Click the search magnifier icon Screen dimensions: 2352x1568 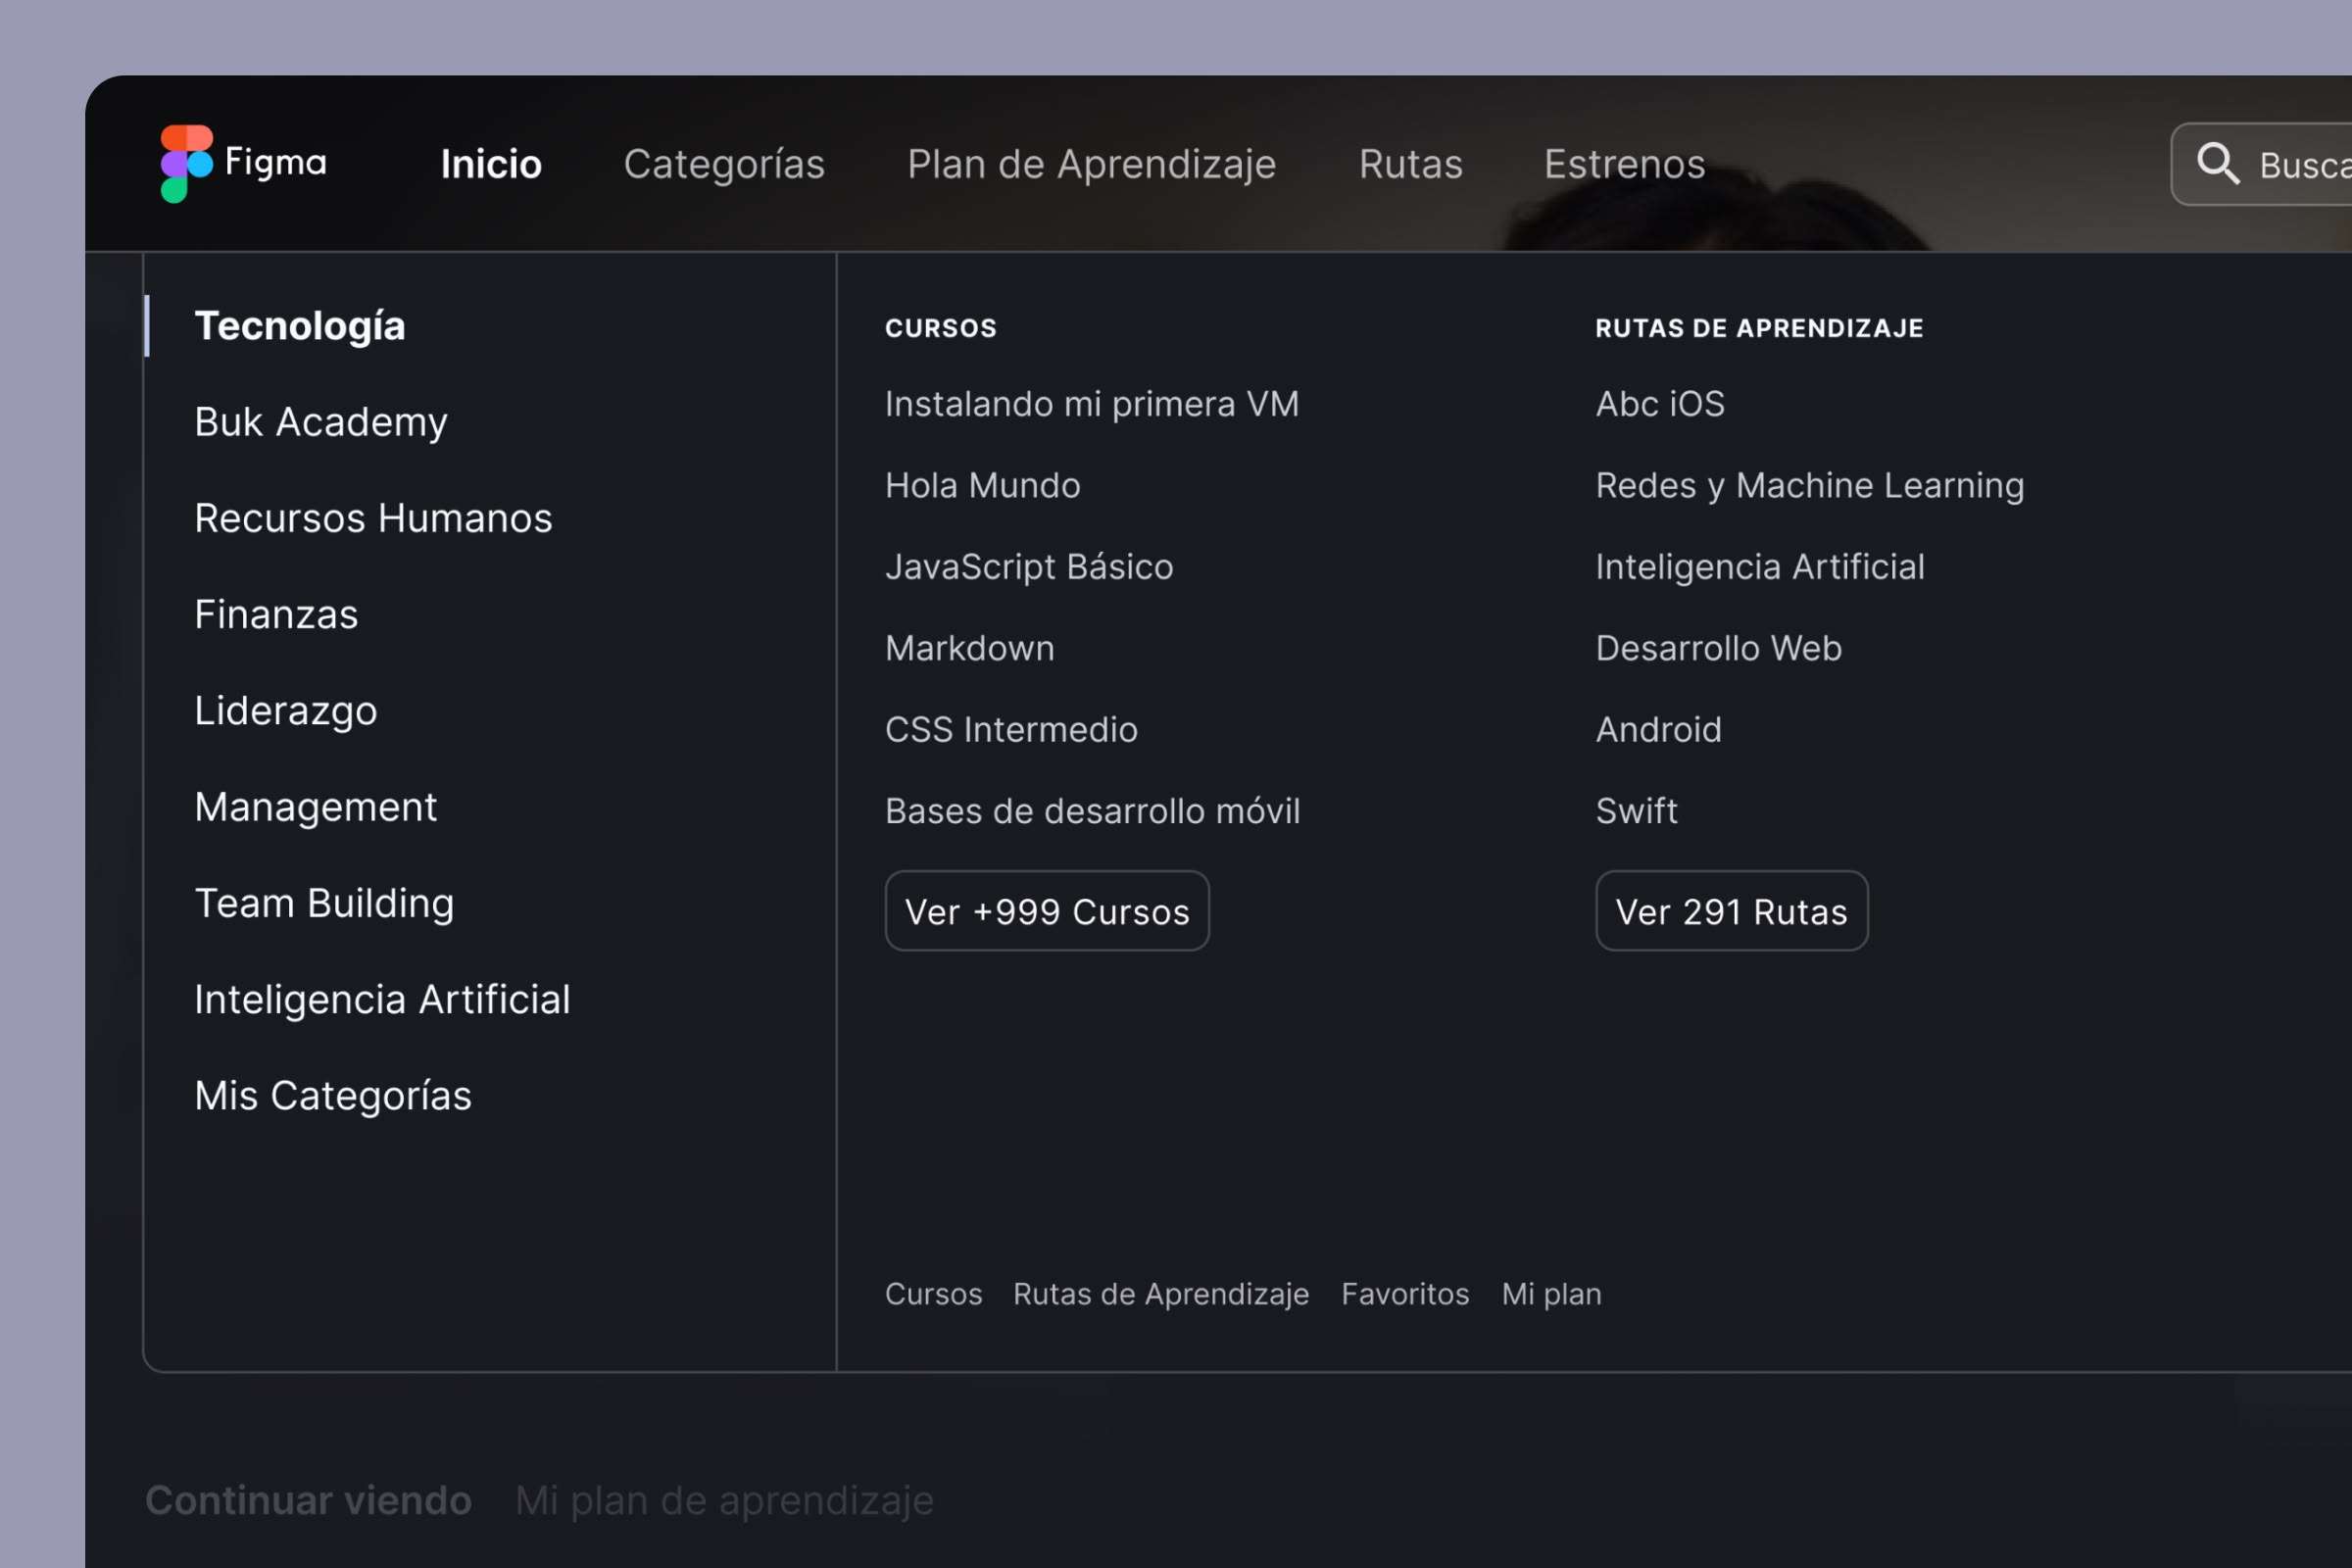tap(2216, 163)
